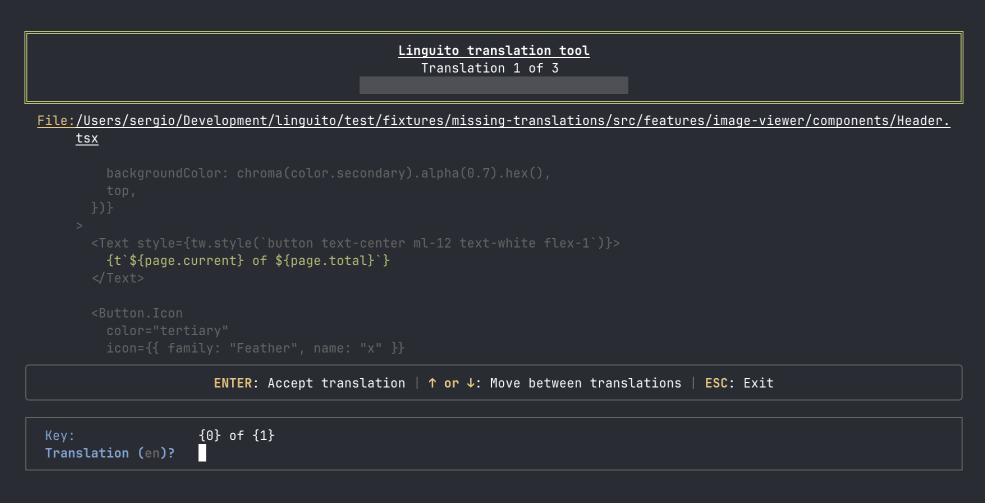
Task: Click the Key value {0} of {1}
Action: 237,435
